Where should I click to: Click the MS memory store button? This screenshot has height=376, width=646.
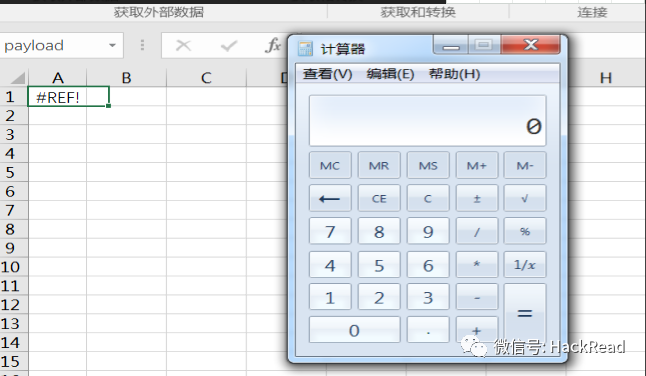pos(428,165)
